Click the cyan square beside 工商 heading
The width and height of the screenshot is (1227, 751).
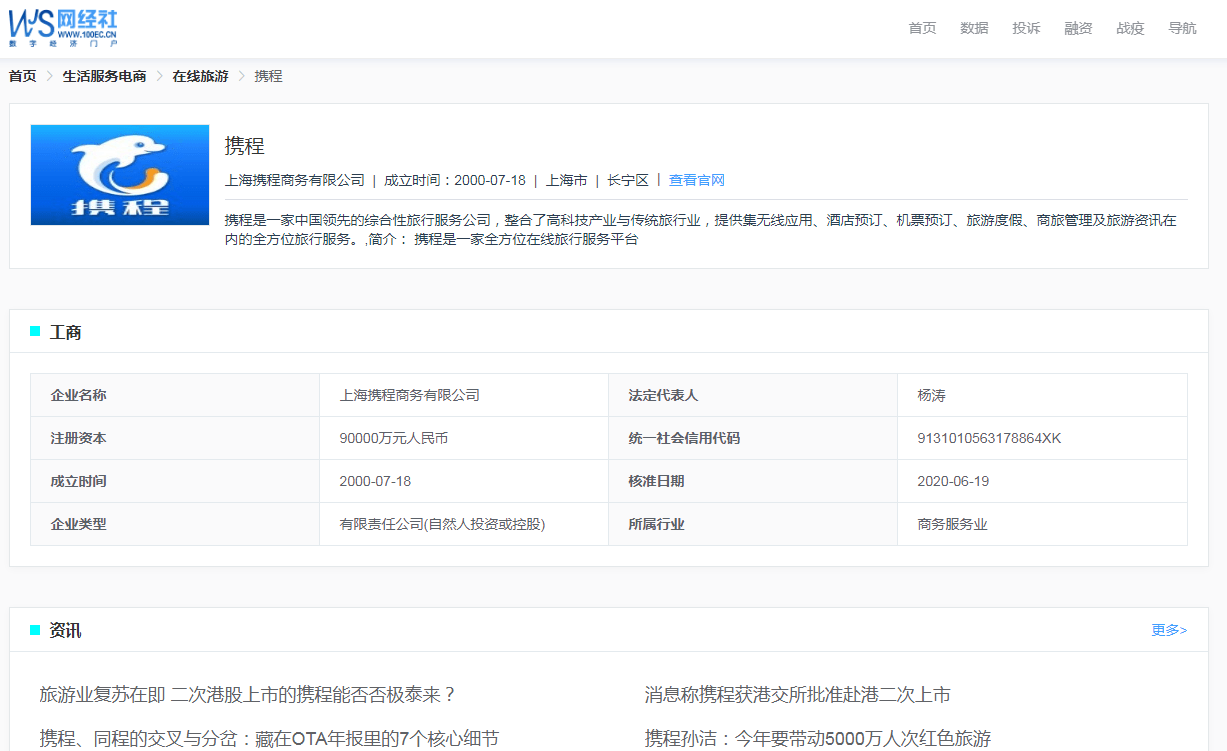pyautogui.click(x=35, y=332)
